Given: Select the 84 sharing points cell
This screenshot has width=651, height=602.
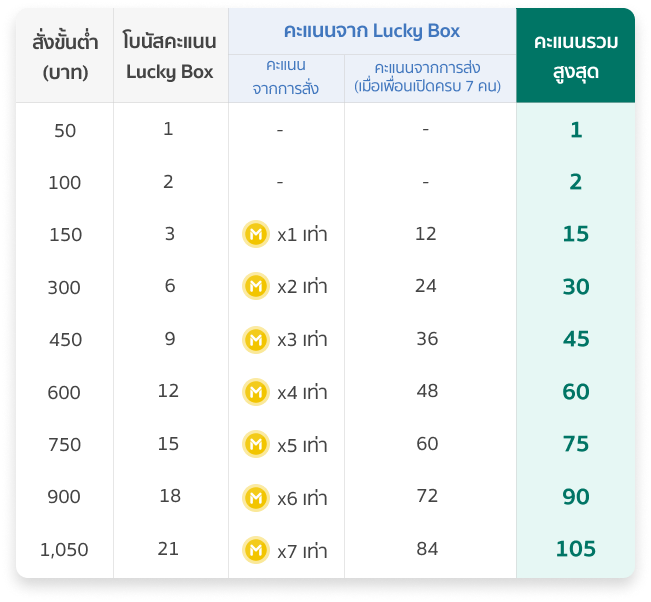Looking at the screenshot, I should (x=427, y=548).
